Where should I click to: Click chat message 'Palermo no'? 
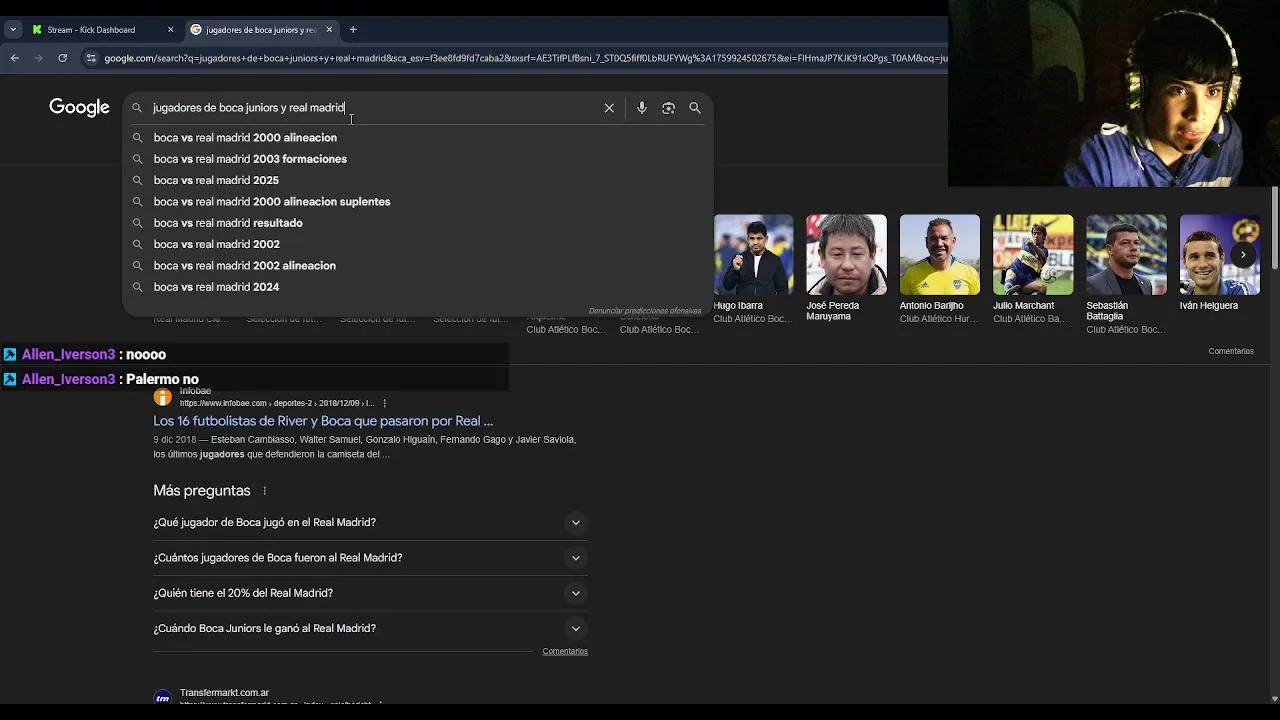pyautogui.click(x=162, y=379)
